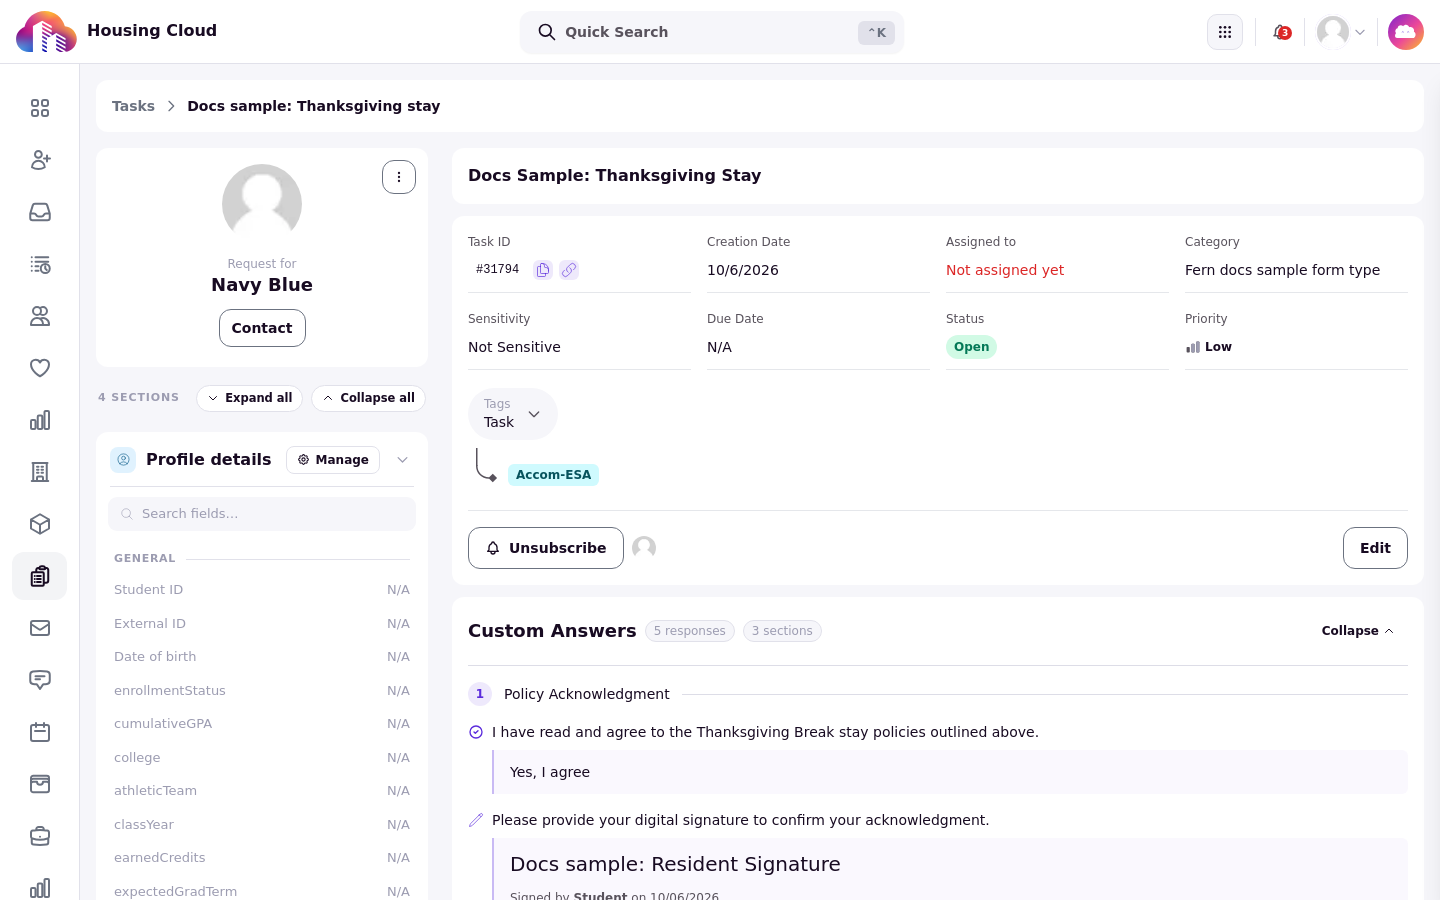
Task: Open the briefcase icon in sidebar
Action: point(40,836)
